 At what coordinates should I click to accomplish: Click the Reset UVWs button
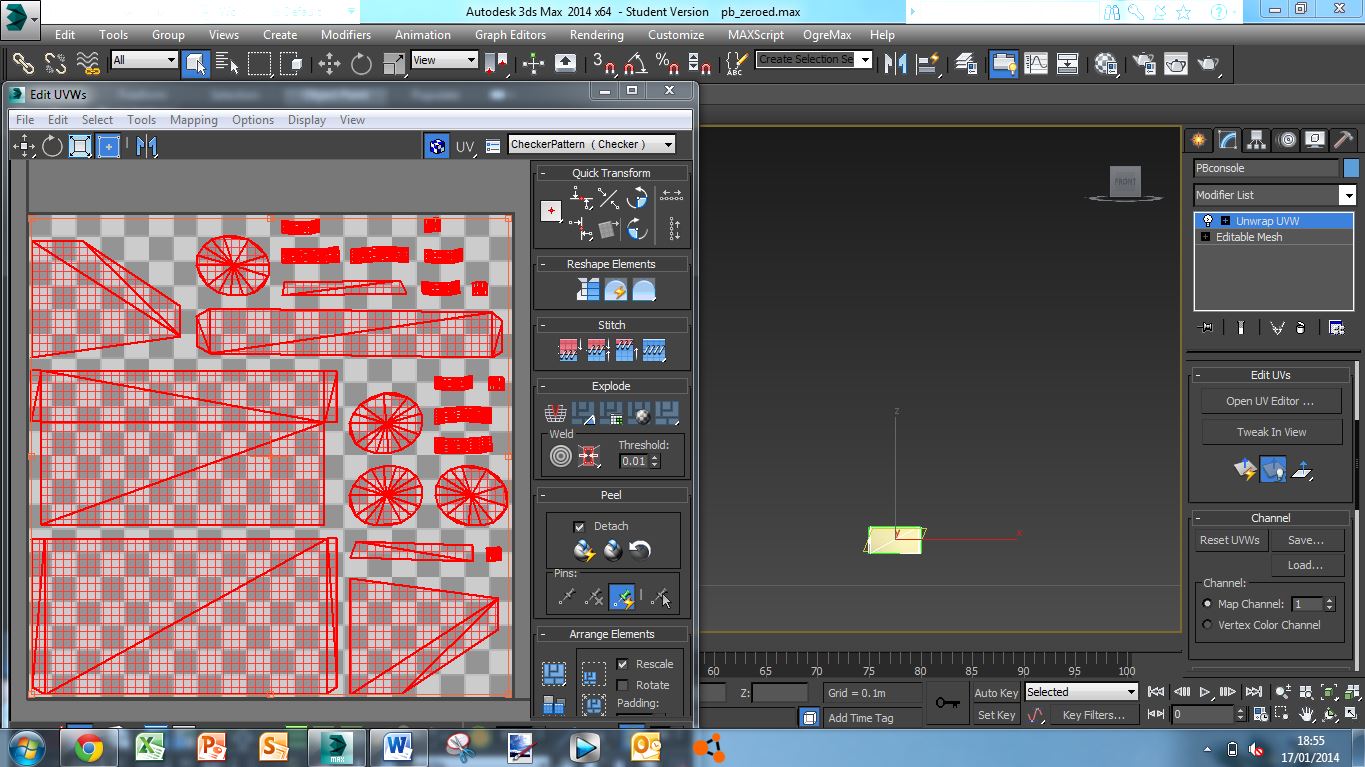[1230, 540]
